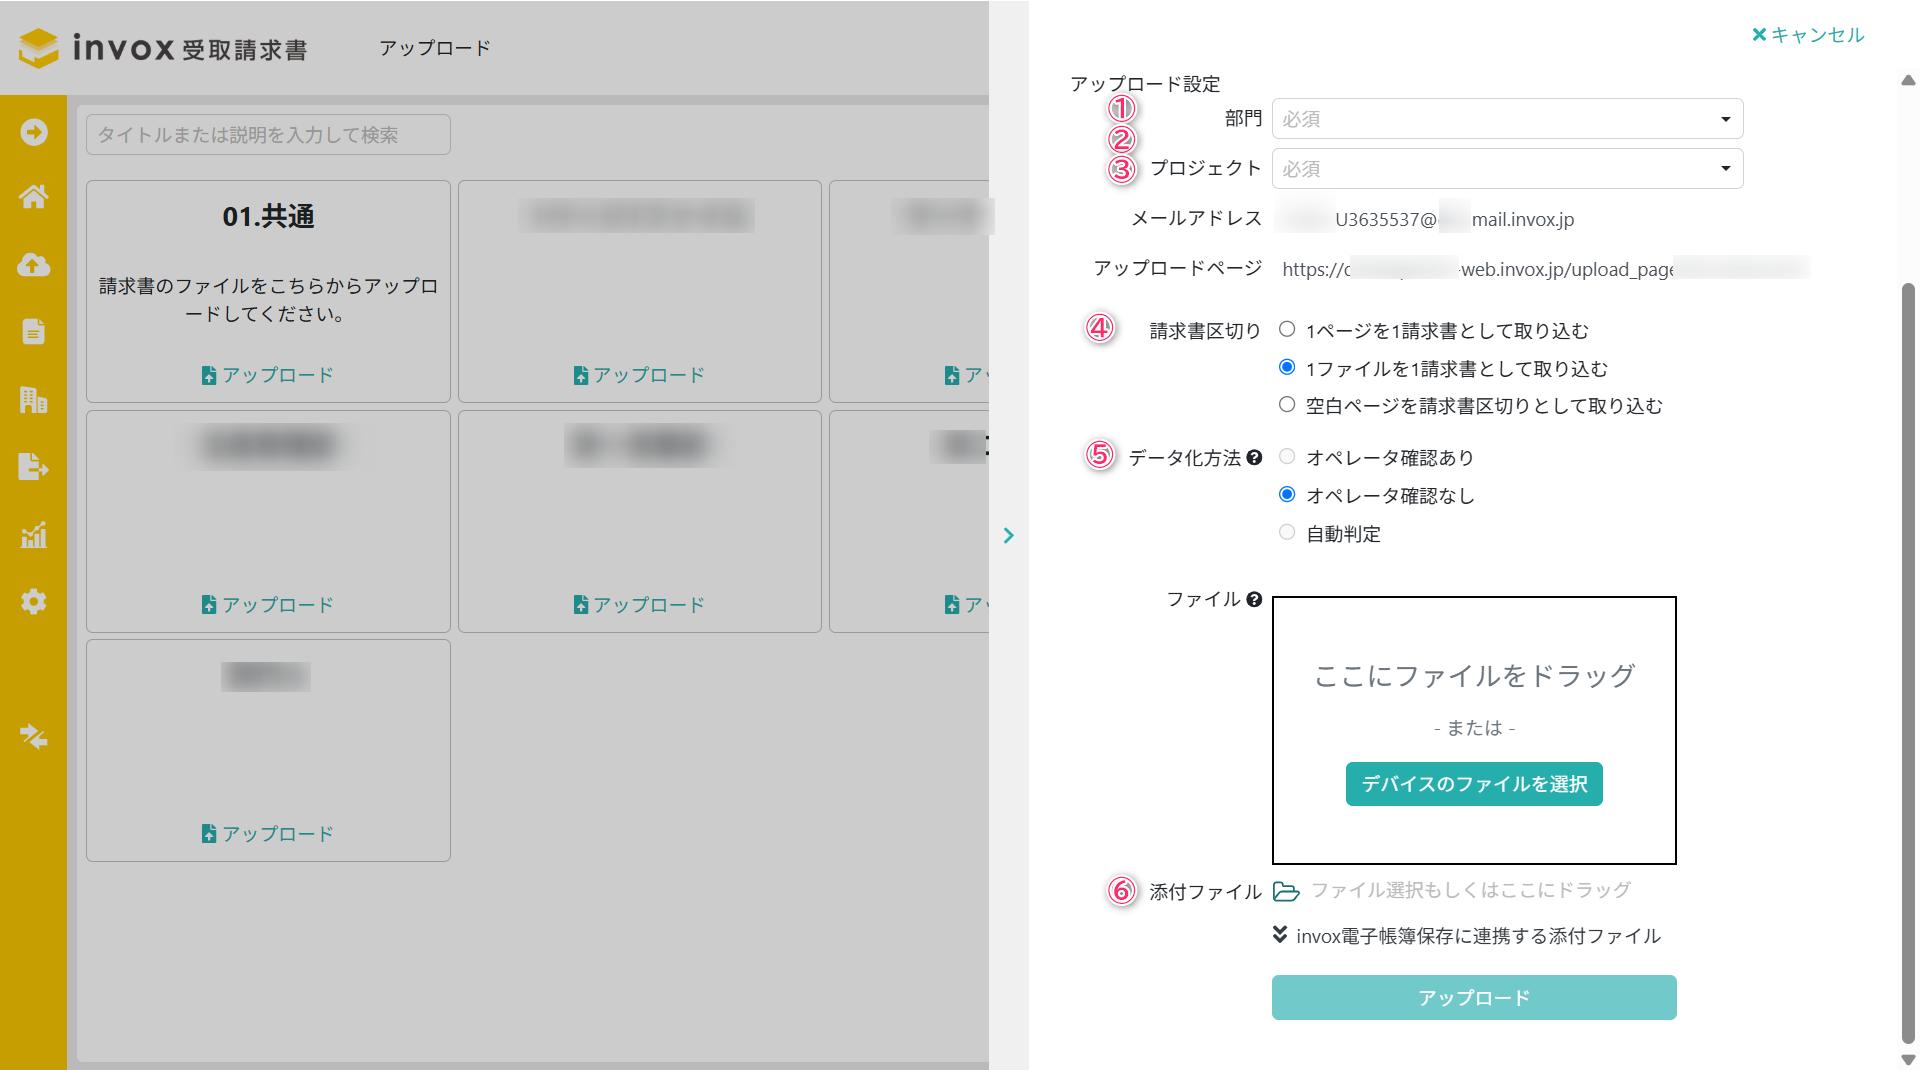The image size is (1920, 1070).
Task: Open the building company sidebar icon
Action: coord(34,400)
